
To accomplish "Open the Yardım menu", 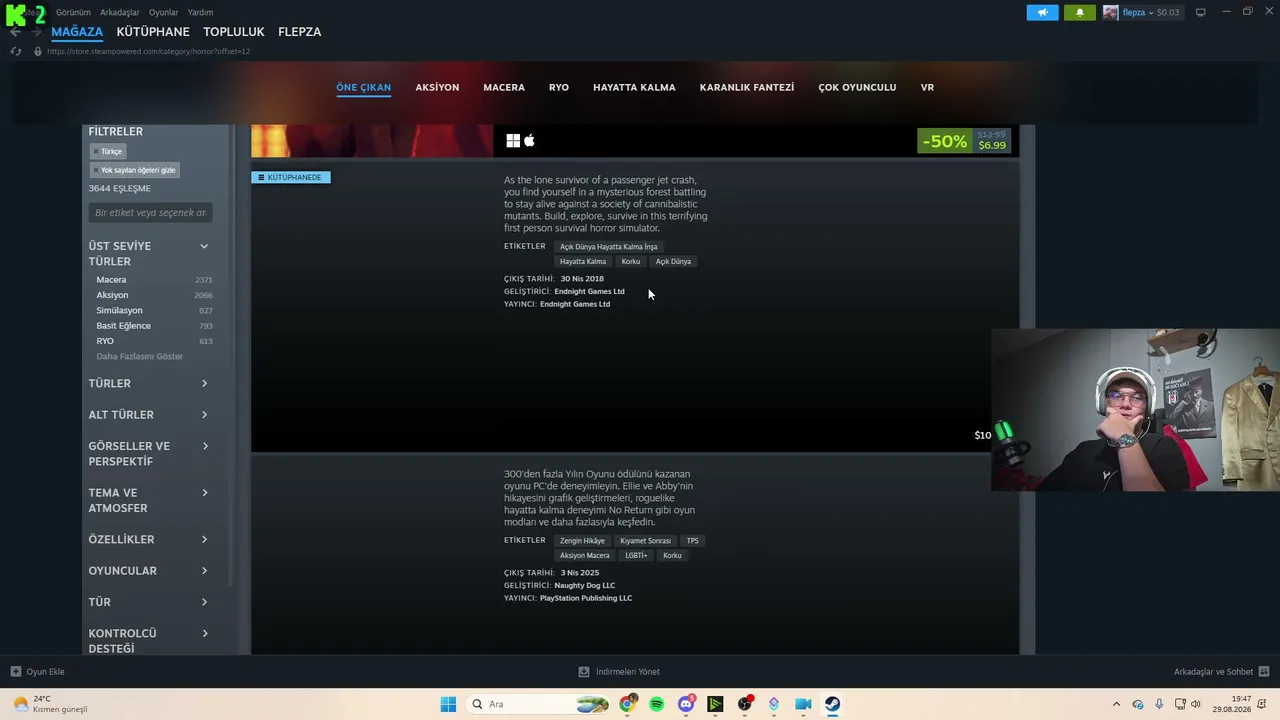I will (200, 13).
